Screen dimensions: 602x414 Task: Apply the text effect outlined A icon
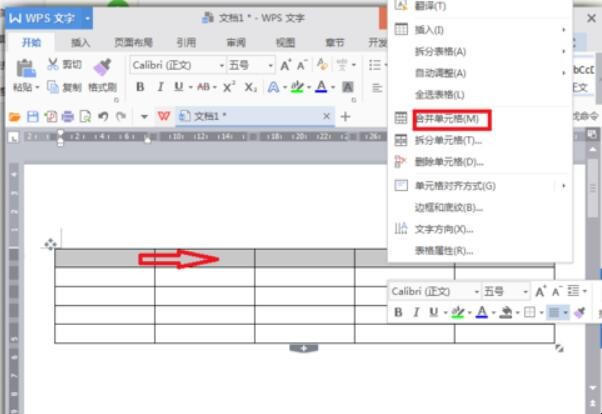[273, 87]
